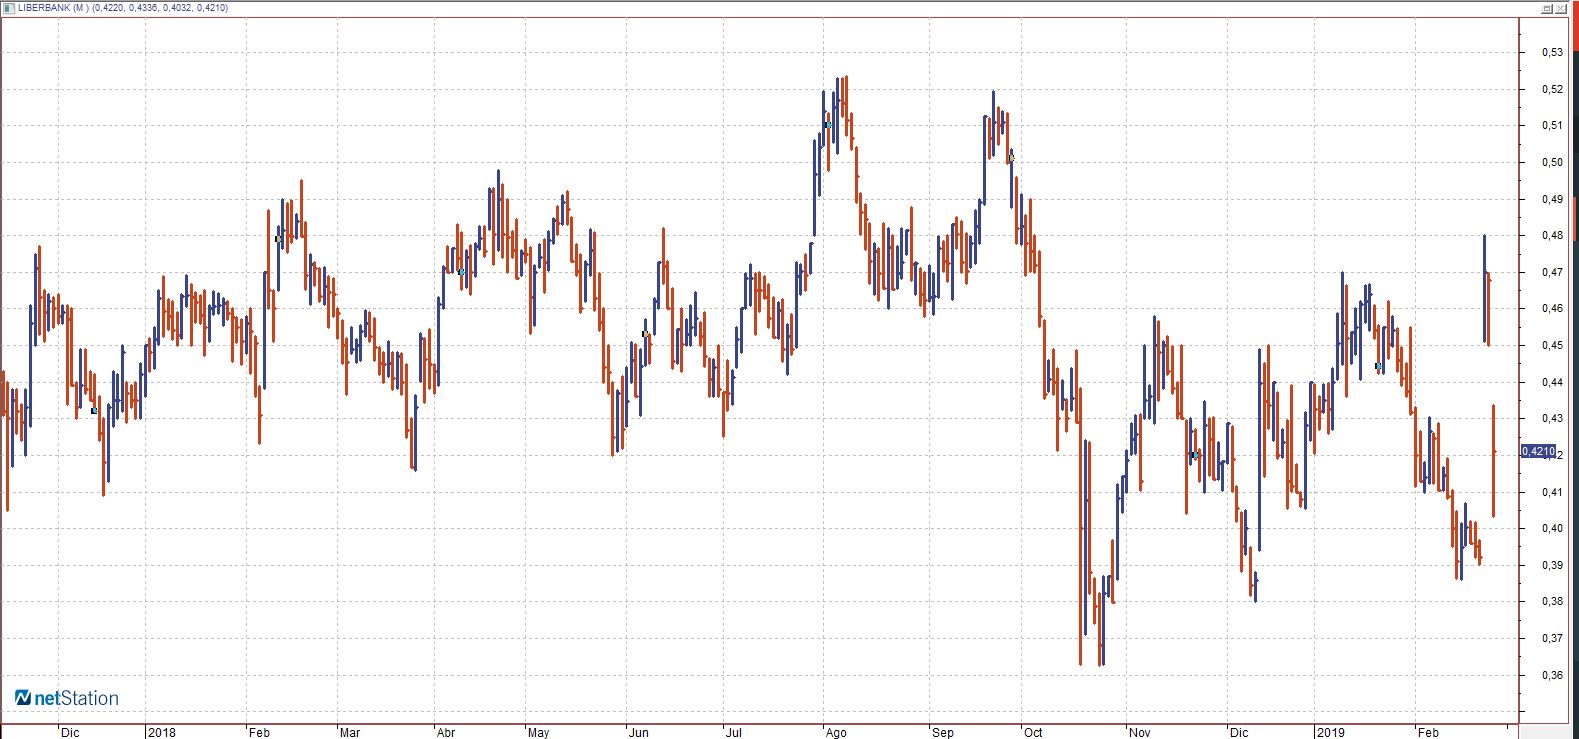Click the Jul label on the time axis

click(x=733, y=733)
